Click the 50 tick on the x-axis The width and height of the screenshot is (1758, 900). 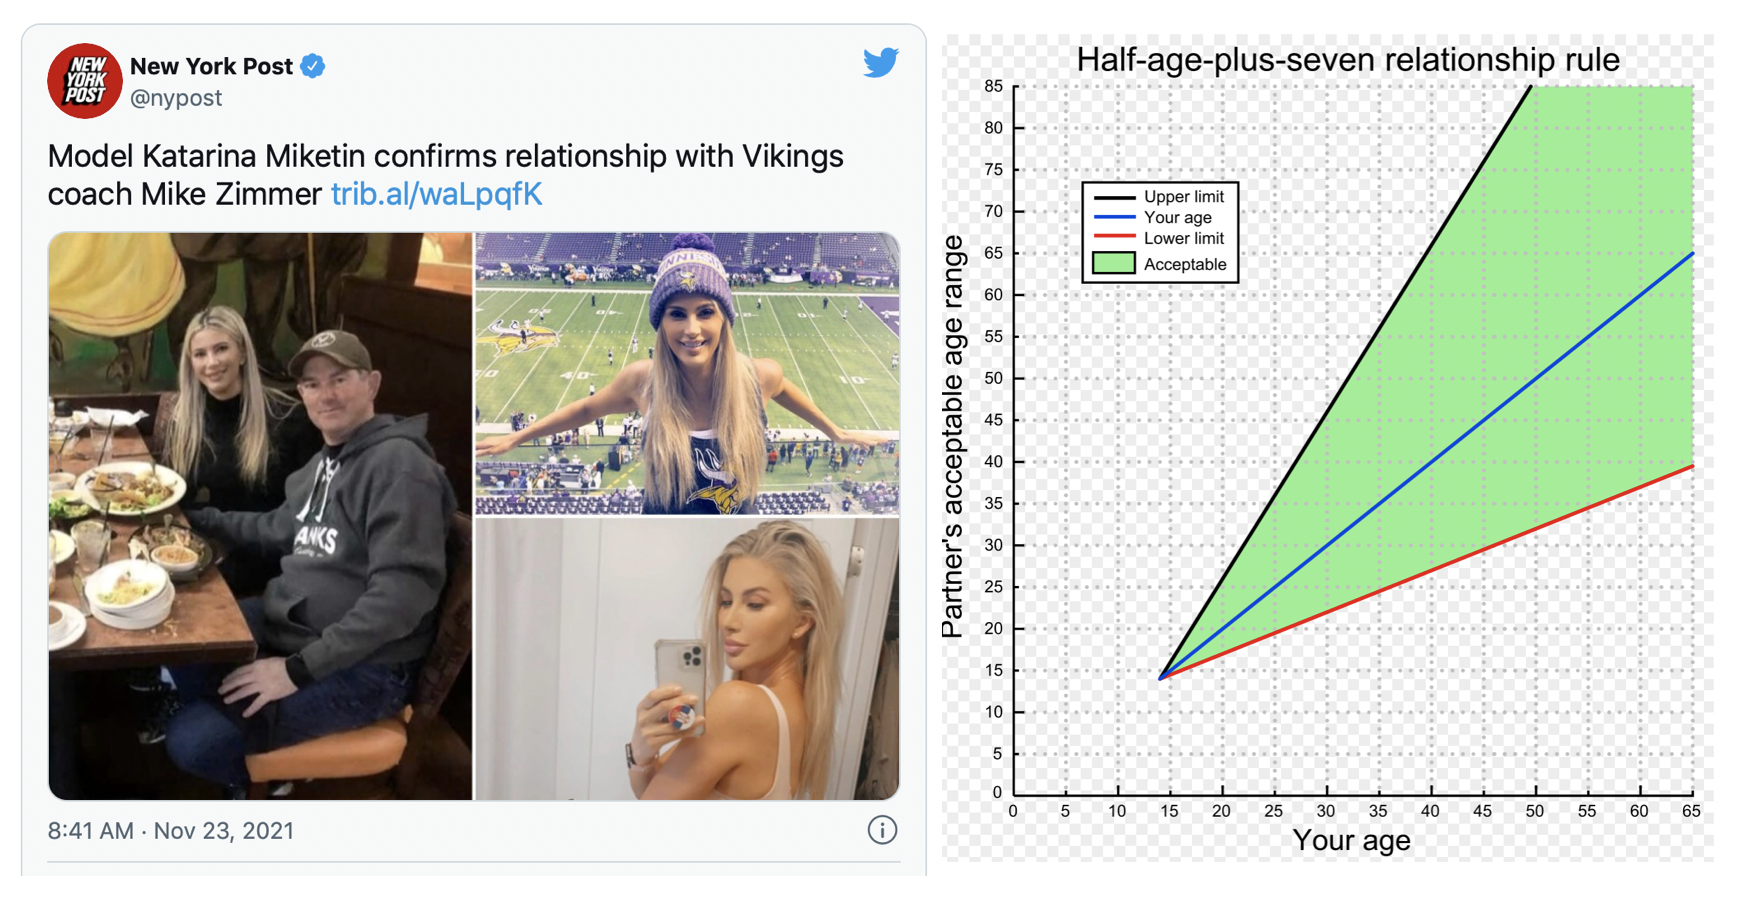[1534, 811]
